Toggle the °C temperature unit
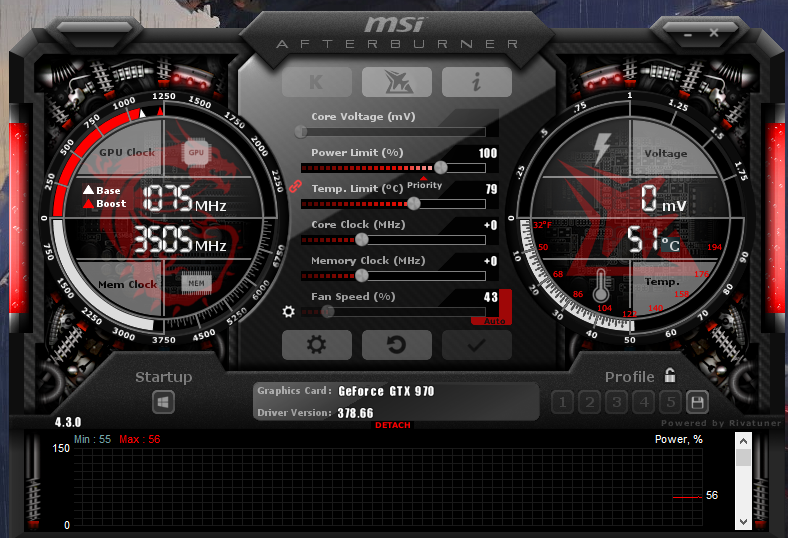 point(670,245)
